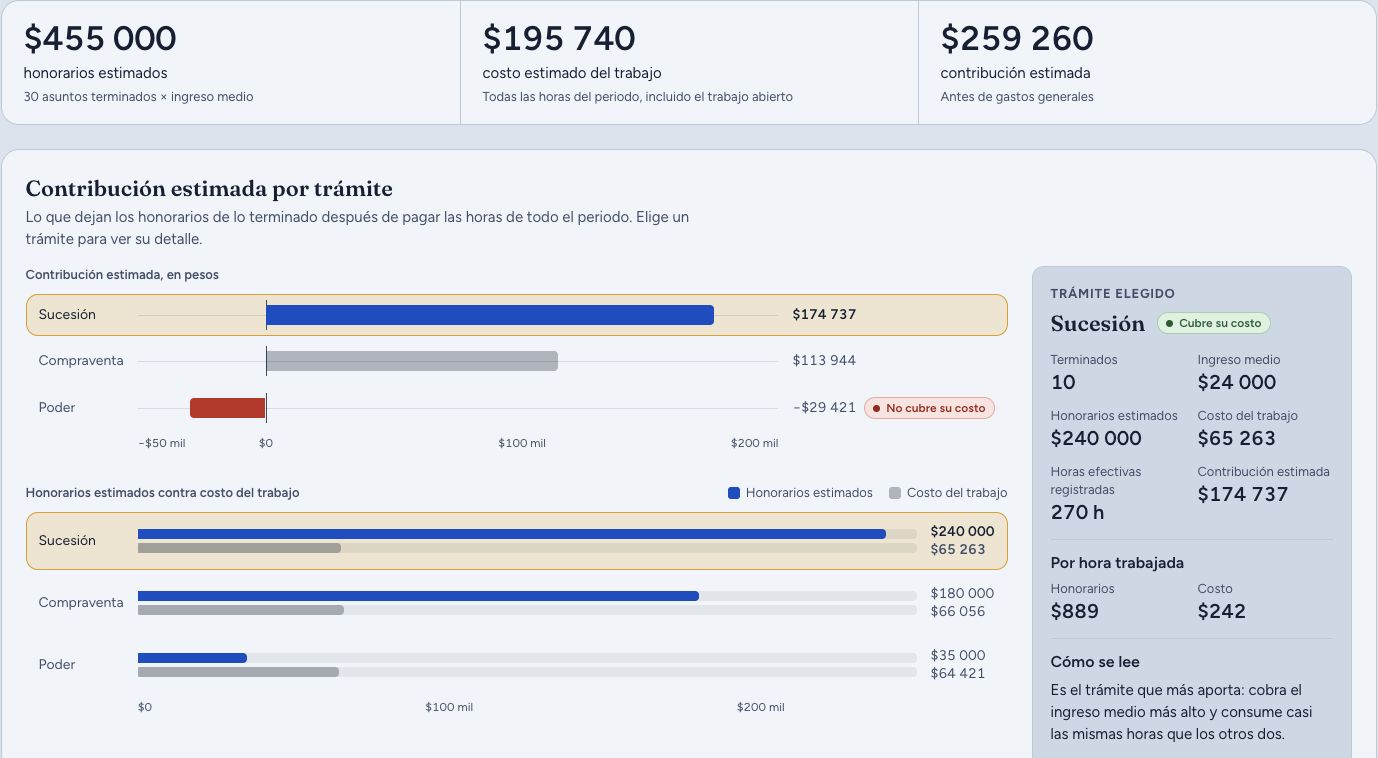Click the blue Honorarios estimados legend swatch
The width and height of the screenshot is (1378, 758).
734,493
